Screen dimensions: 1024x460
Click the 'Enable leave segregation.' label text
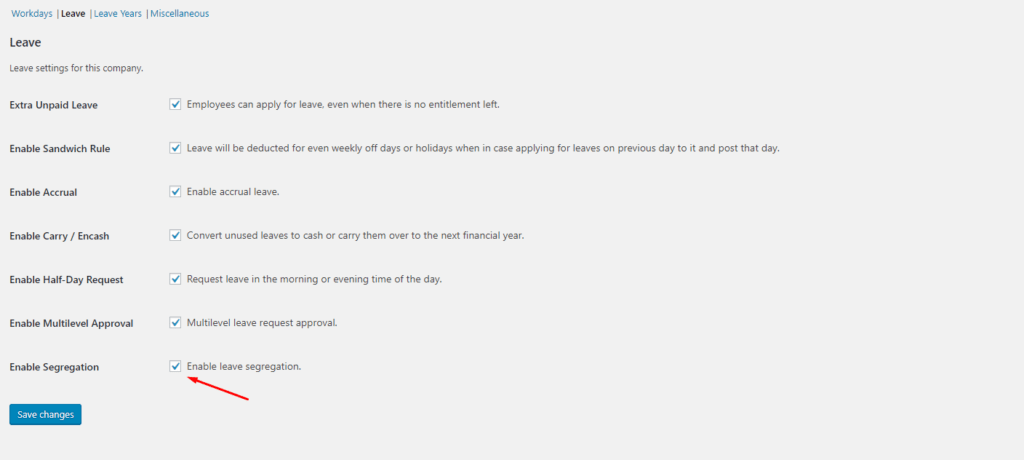point(243,366)
